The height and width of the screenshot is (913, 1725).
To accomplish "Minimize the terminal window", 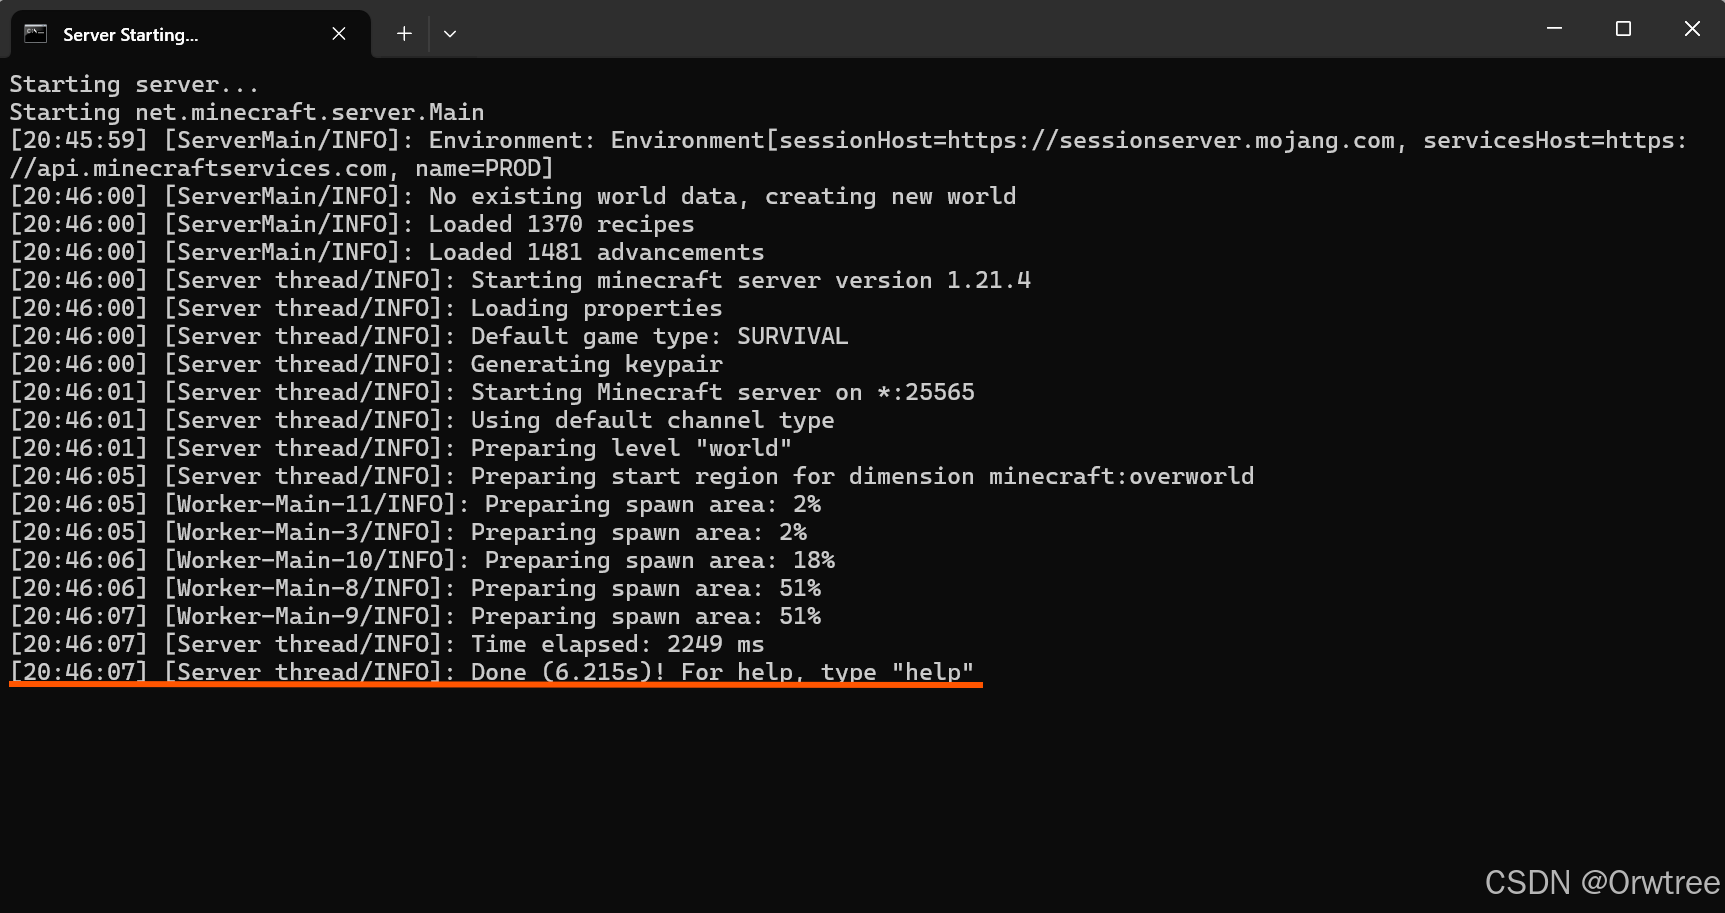I will pyautogui.click(x=1554, y=29).
